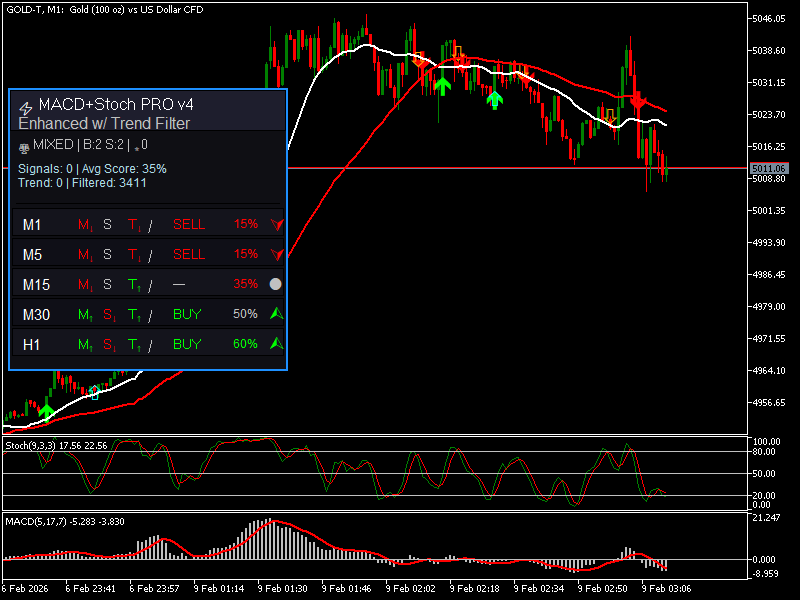This screenshot has width=800, height=600.
Task: Click the 21.247 value on MACD axis
Action: (x=766, y=517)
